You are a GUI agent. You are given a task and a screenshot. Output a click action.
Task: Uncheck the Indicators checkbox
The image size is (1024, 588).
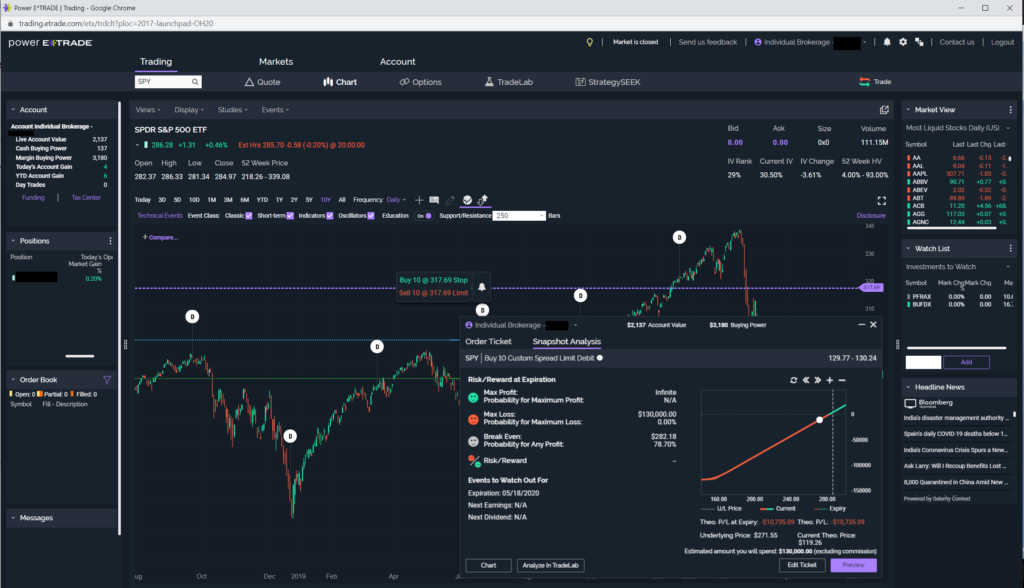click(x=330, y=216)
